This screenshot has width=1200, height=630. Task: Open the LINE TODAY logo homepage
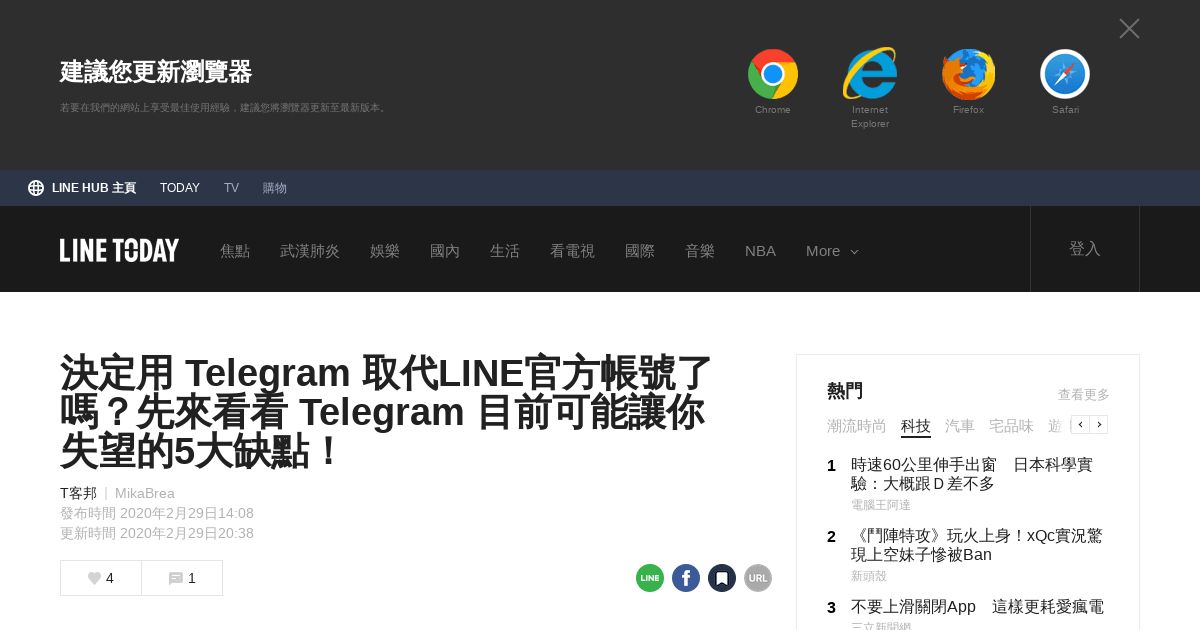[x=120, y=250]
